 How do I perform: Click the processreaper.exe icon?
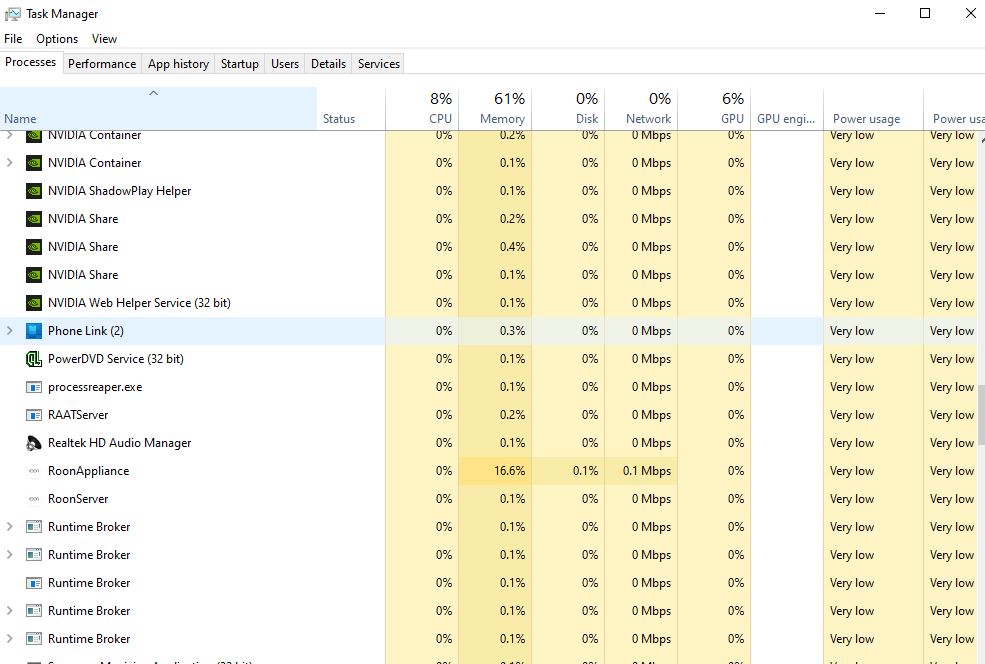tap(34, 387)
